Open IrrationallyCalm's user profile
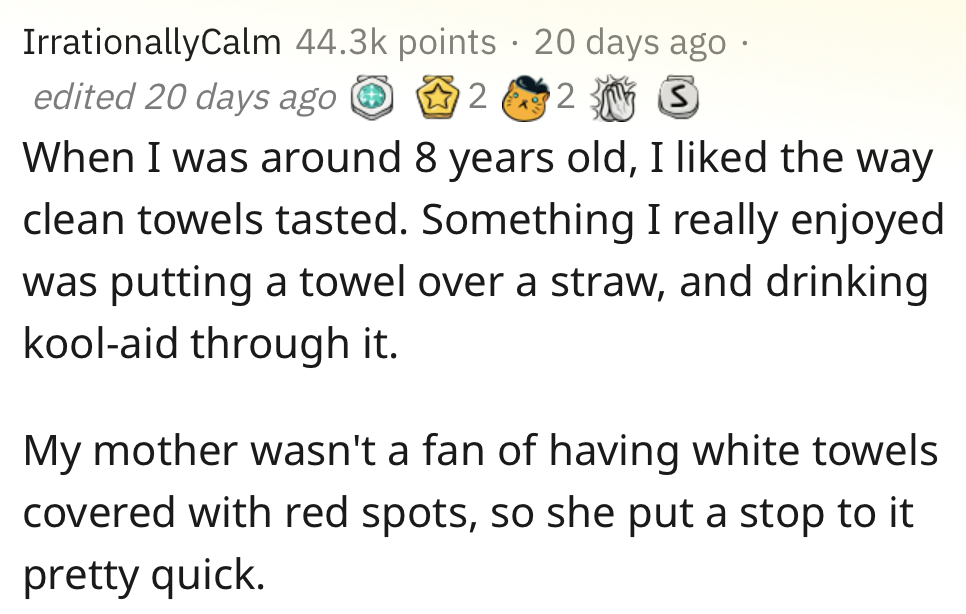Viewport: 966px width, 614px height. pos(151,42)
